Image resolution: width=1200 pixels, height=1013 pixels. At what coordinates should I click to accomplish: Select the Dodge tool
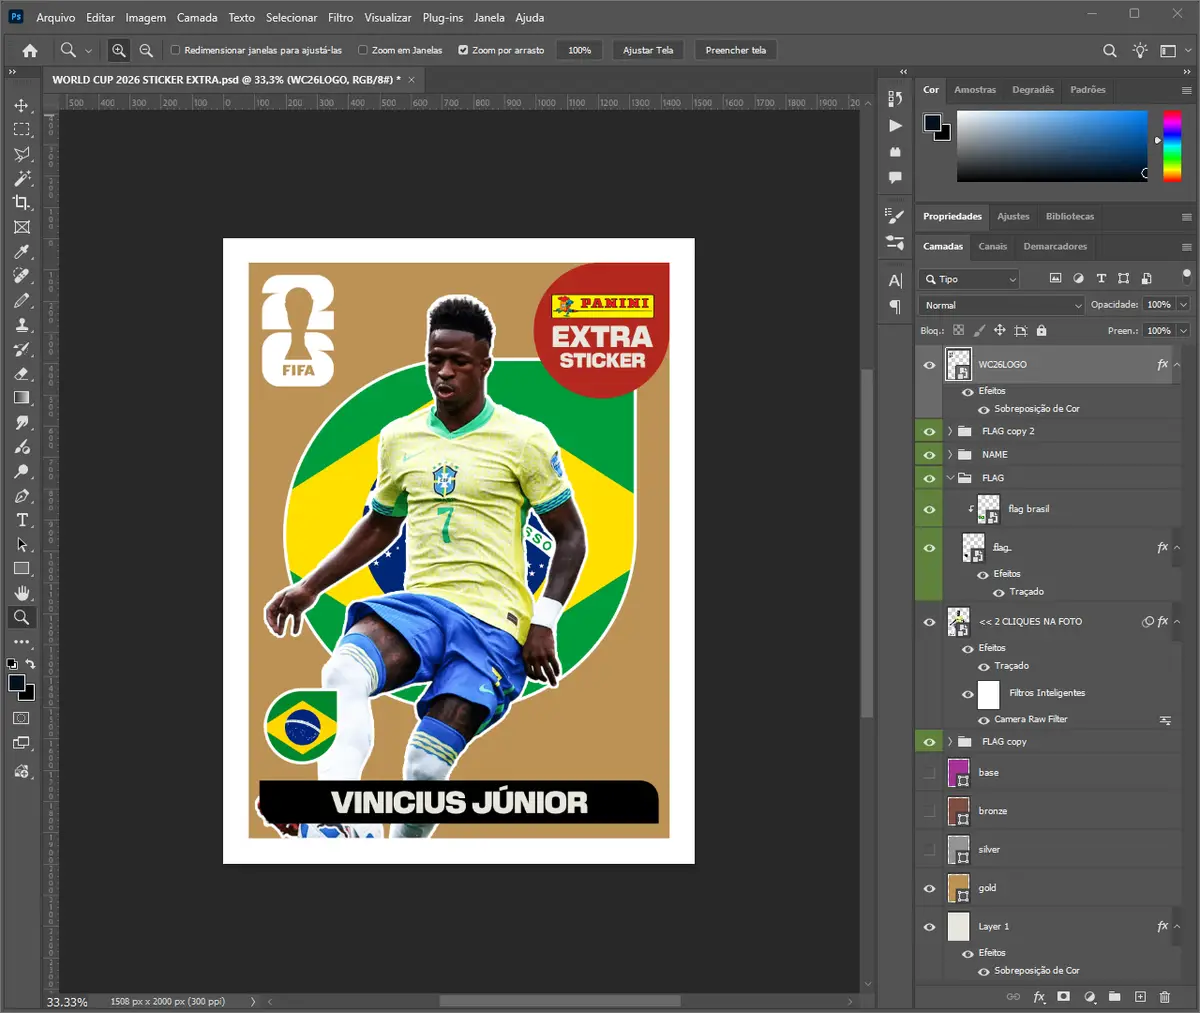click(22, 471)
